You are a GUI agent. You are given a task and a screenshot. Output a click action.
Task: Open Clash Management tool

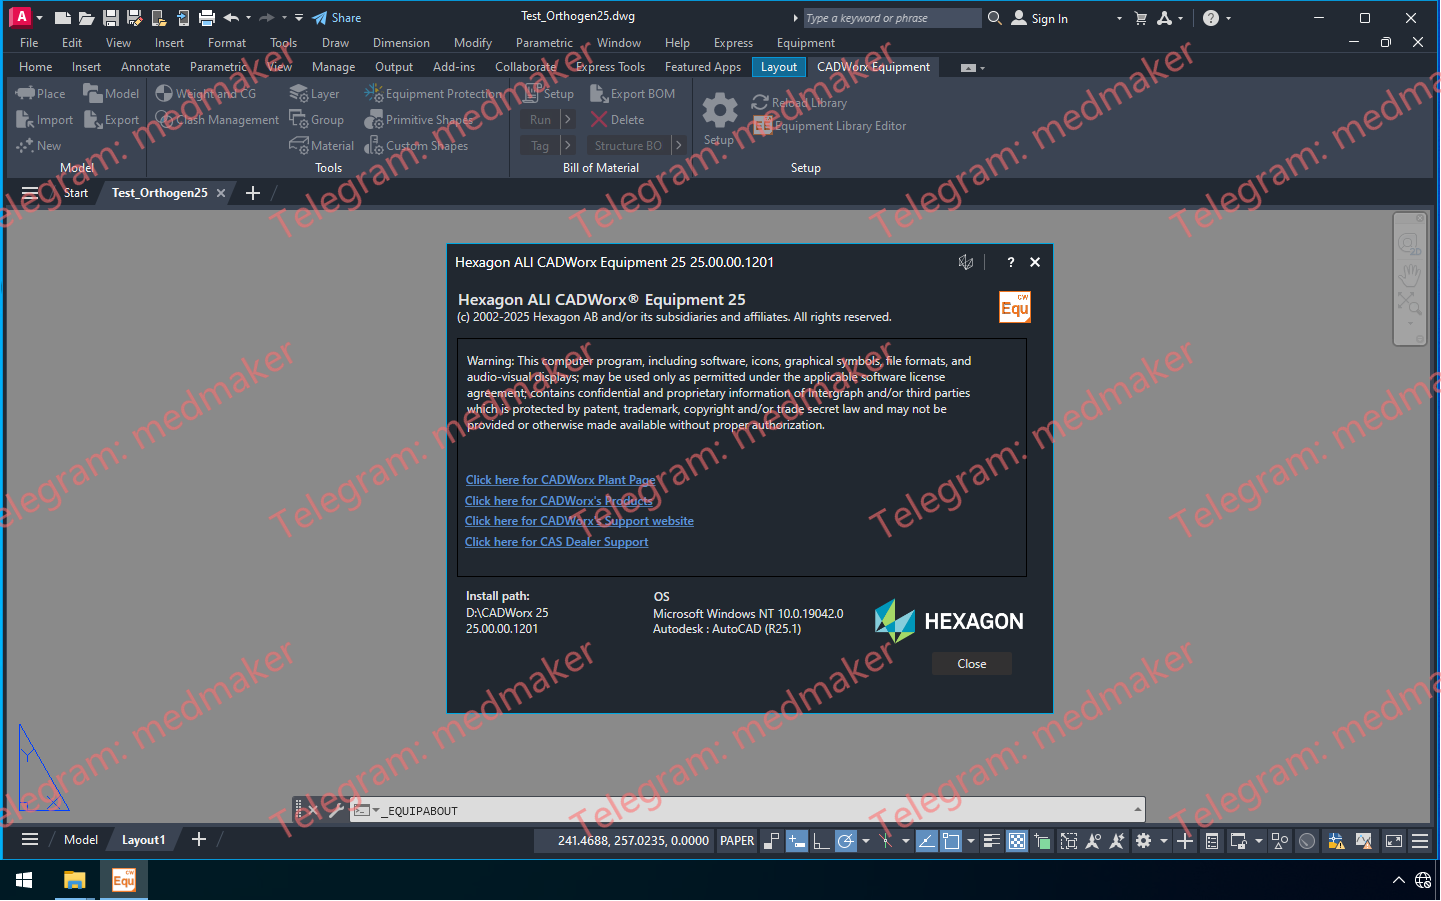tap(217, 120)
